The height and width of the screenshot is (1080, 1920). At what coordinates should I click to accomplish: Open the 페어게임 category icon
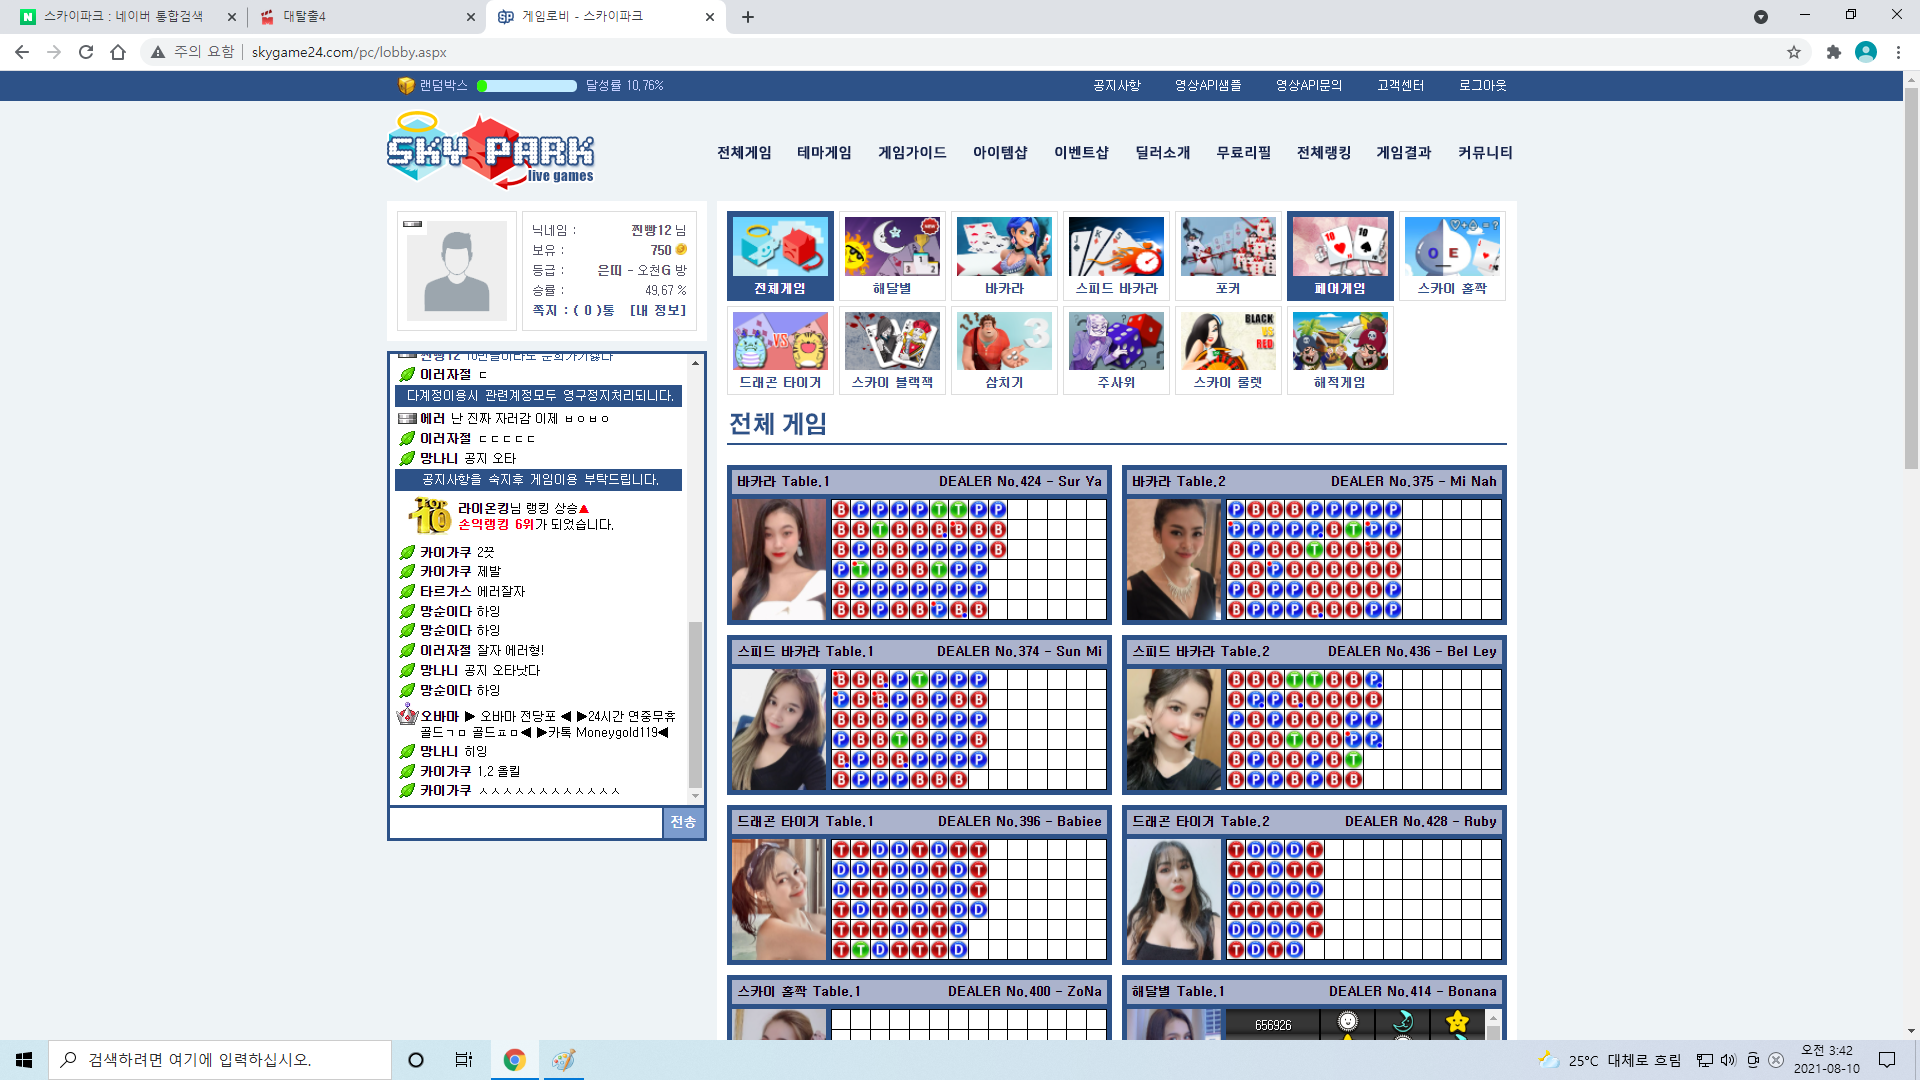tap(1340, 256)
